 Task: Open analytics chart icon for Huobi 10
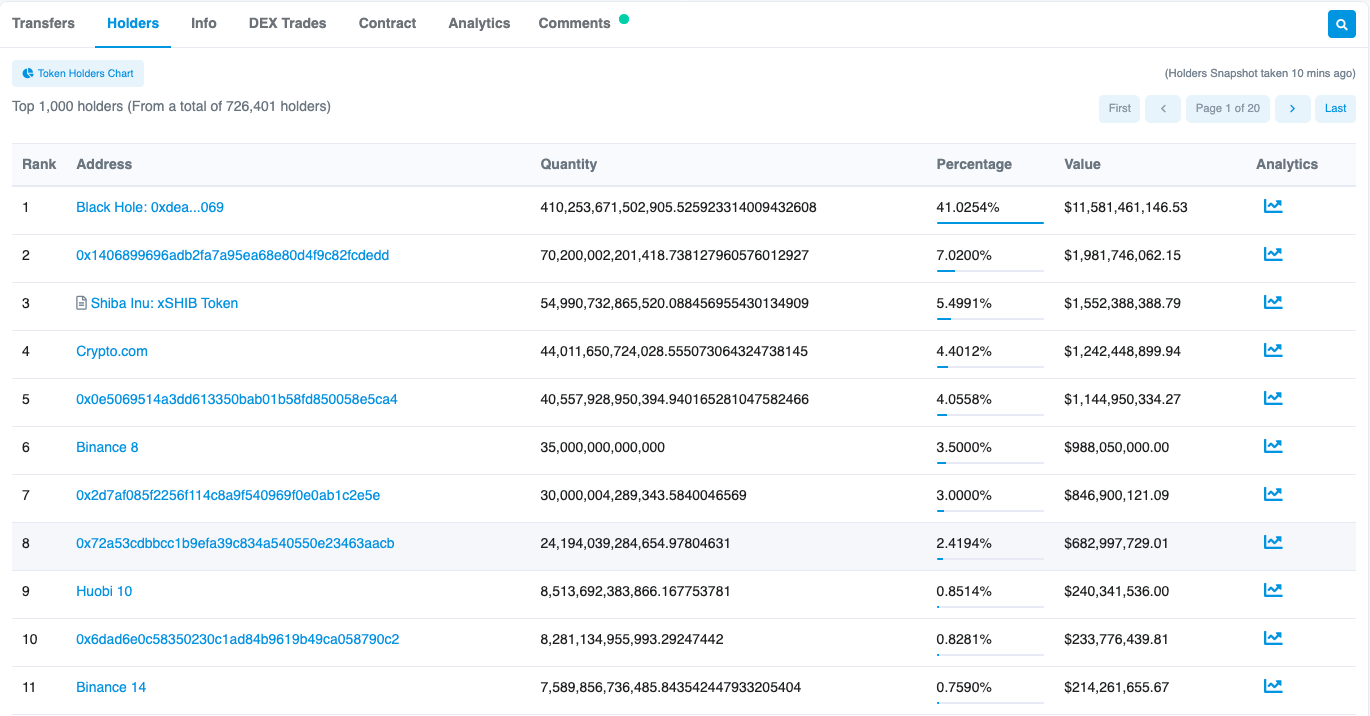[1272, 591]
